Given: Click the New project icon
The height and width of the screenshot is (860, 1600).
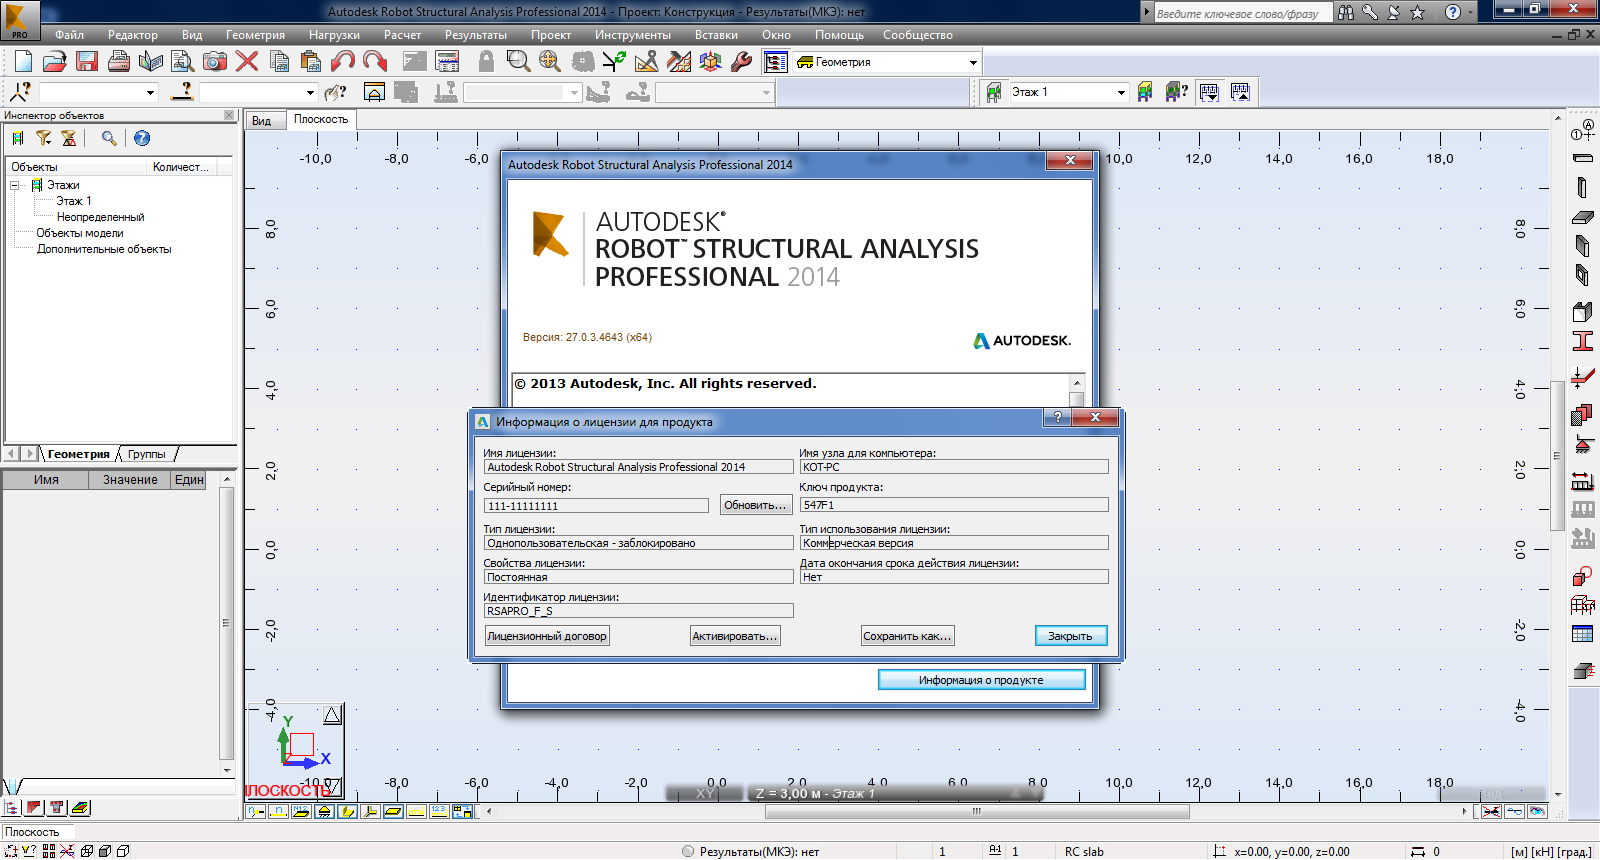Looking at the screenshot, I should pyautogui.click(x=23, y=61).
